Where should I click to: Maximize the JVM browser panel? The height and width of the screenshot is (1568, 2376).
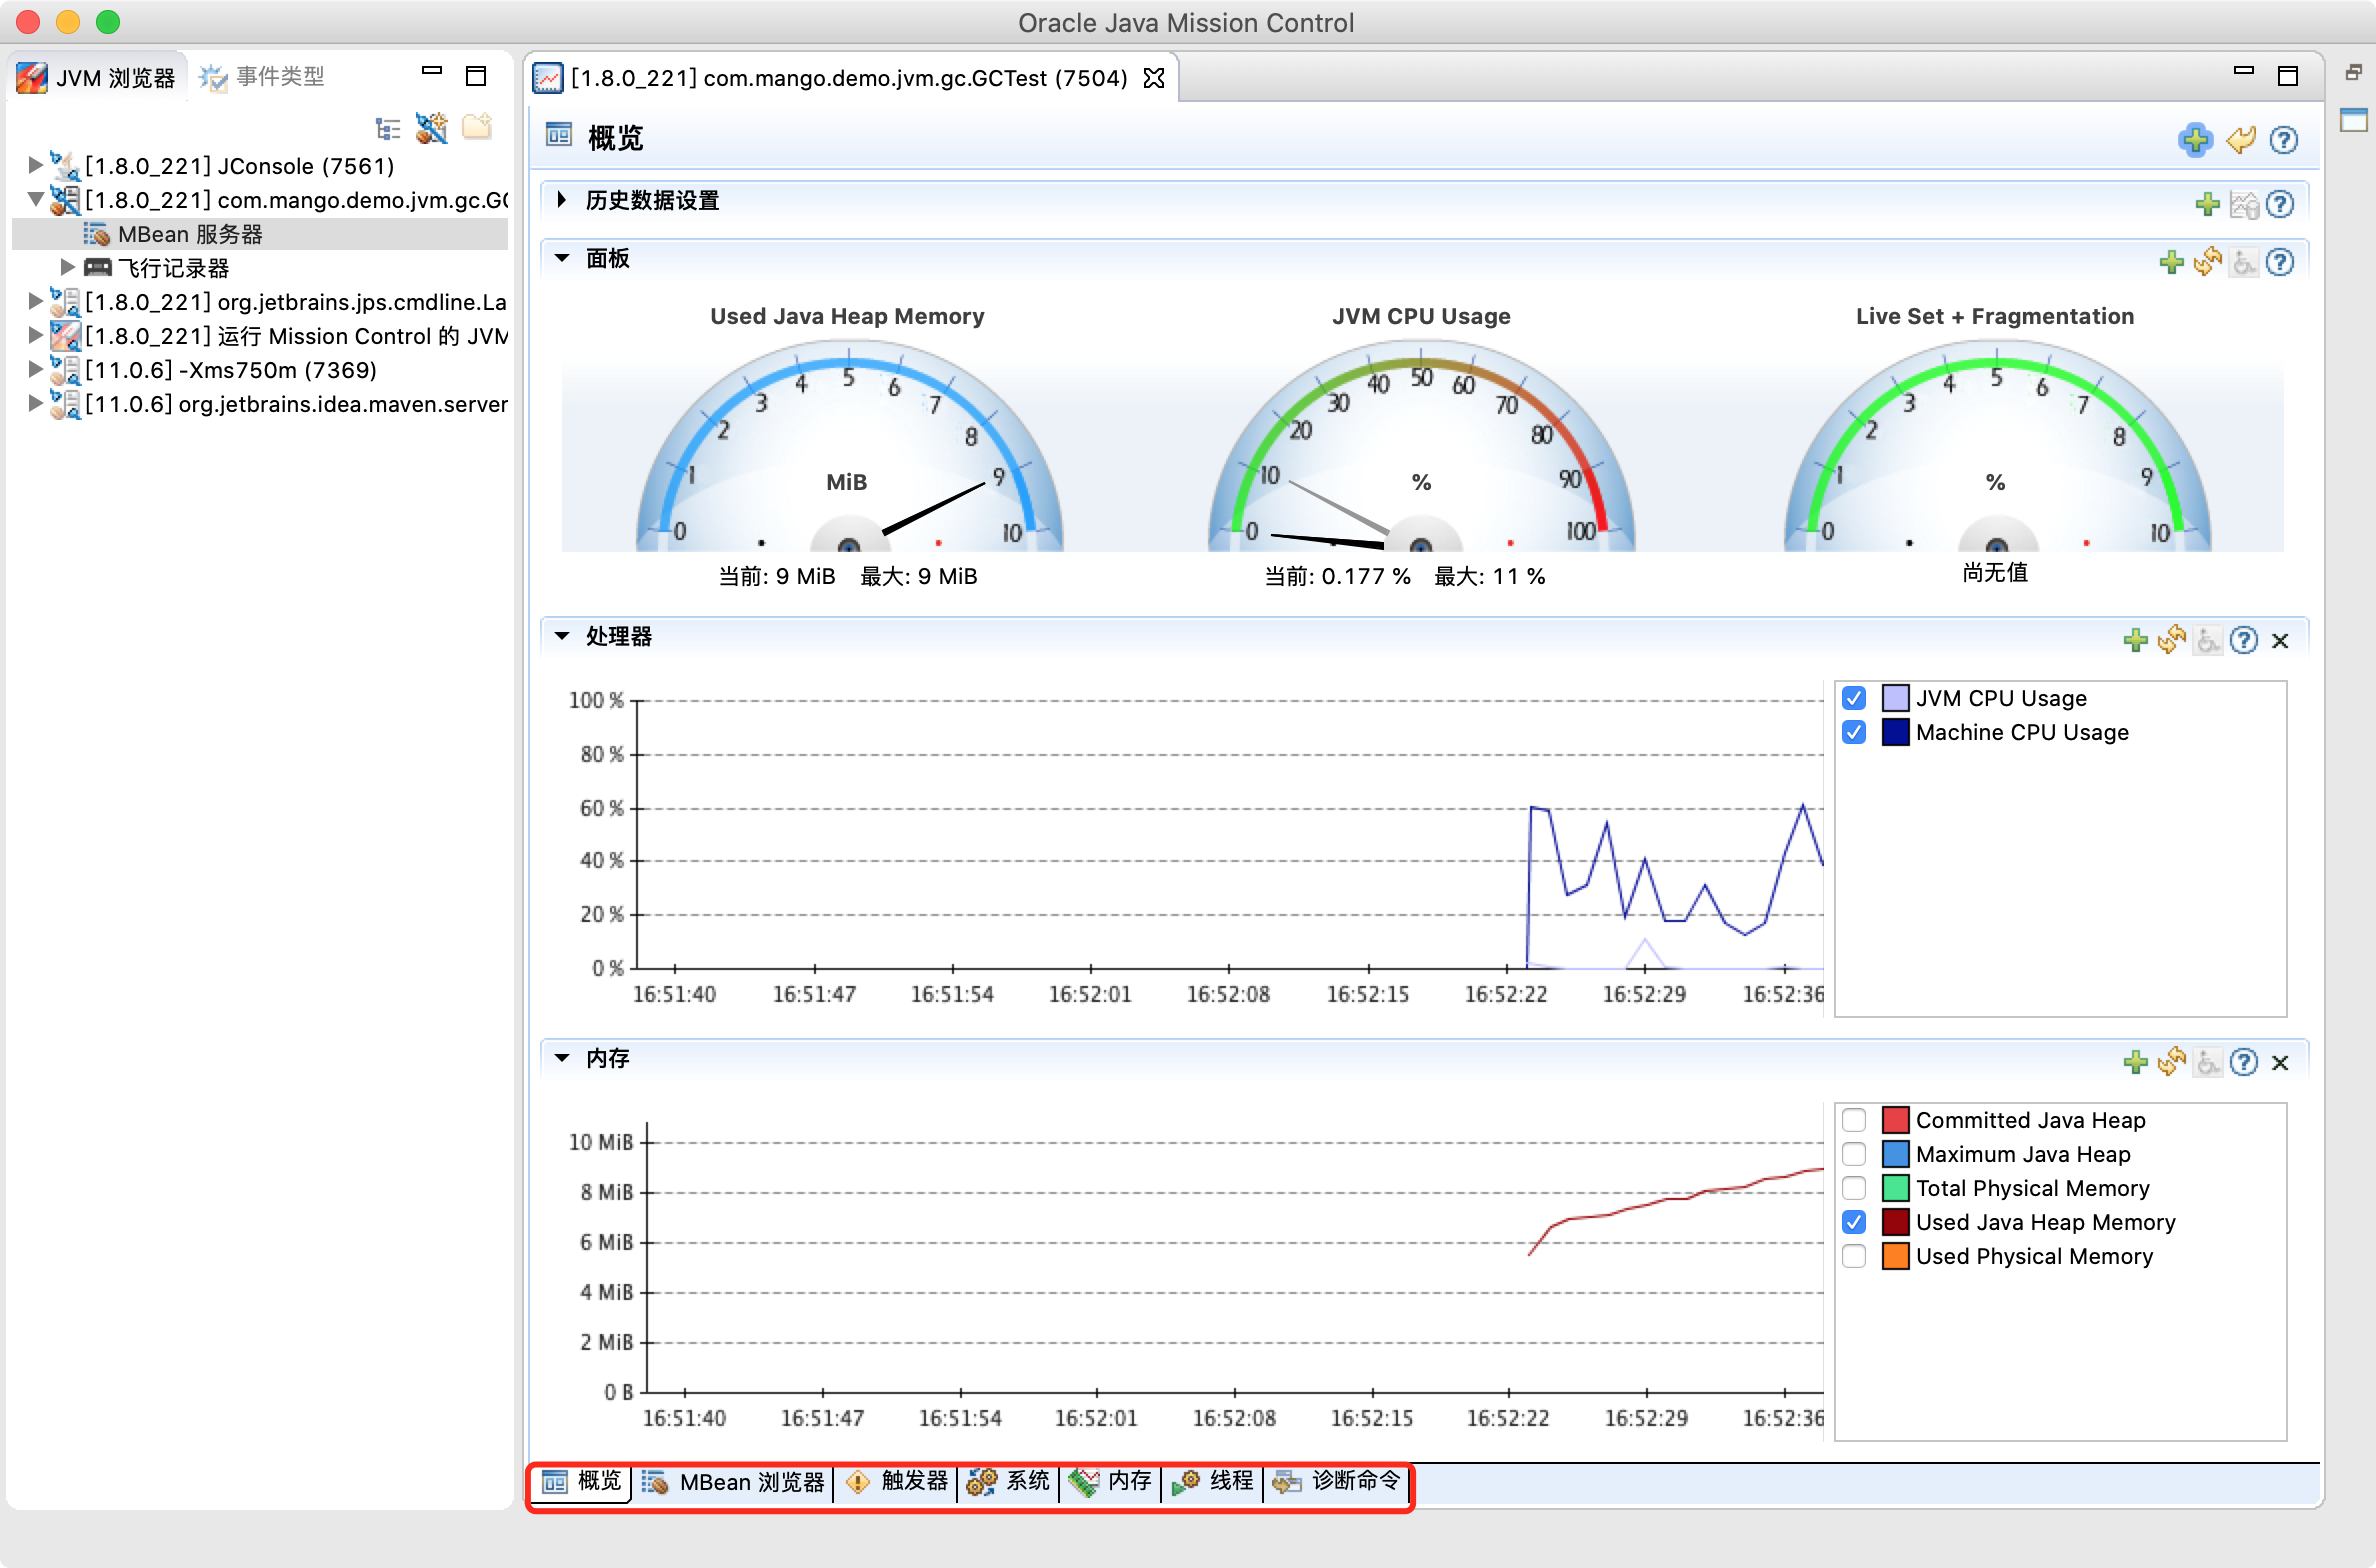[x=476, y=76]
